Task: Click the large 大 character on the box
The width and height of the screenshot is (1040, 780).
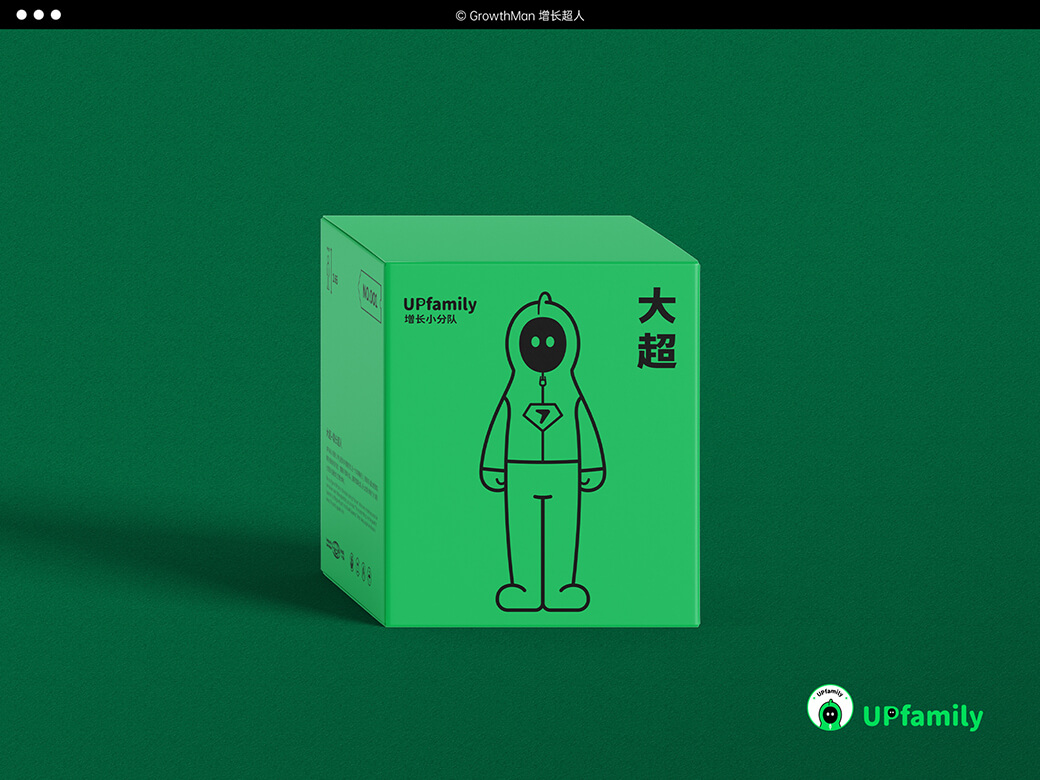Action: [657, 308]
